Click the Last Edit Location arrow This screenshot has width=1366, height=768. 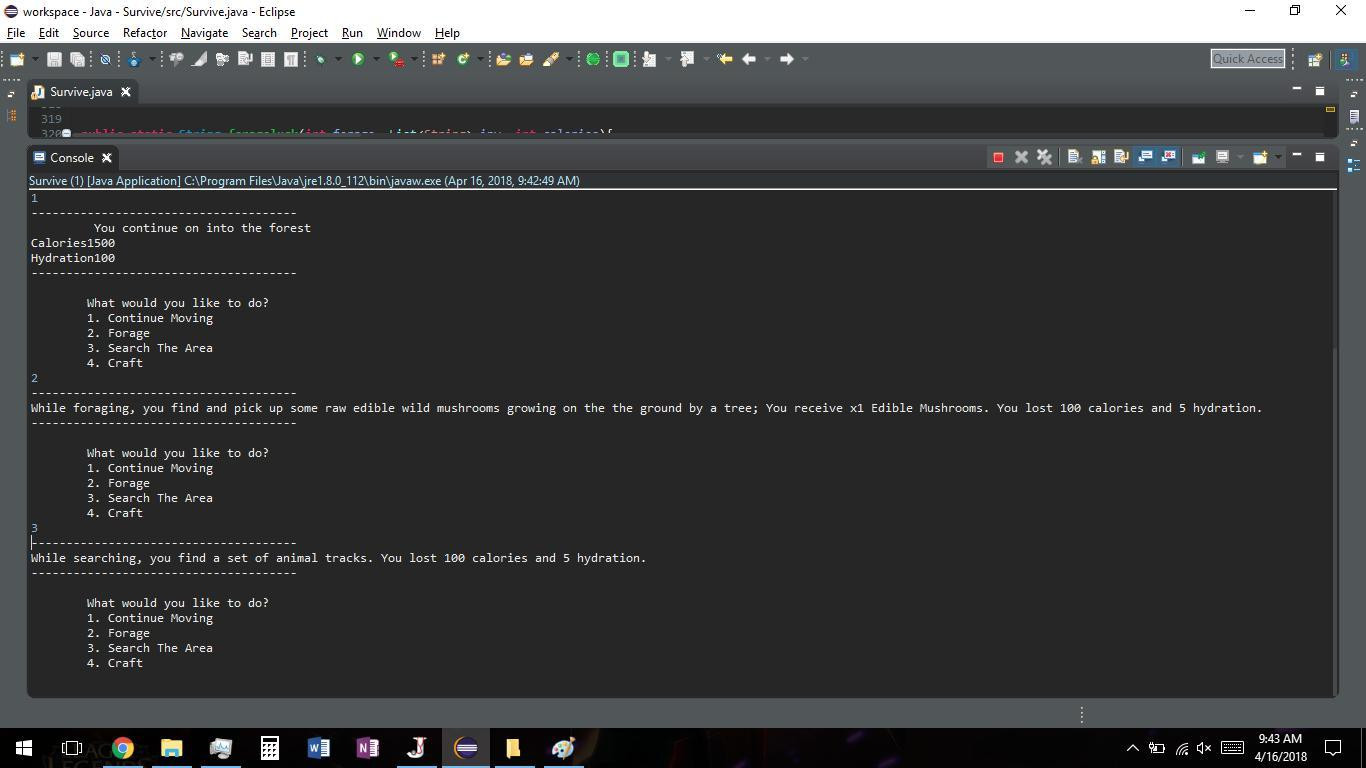point(725,59)
